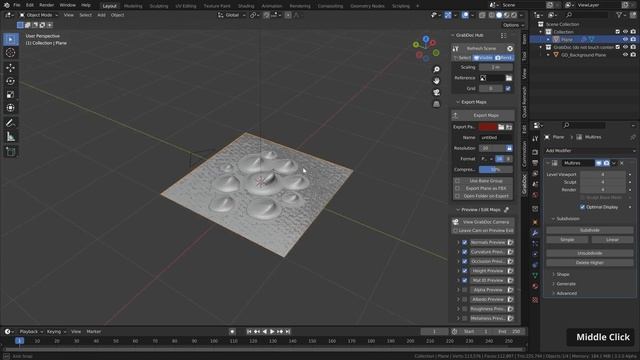Click the Refresh Scene button
This screenshot has height=360, width=640.
(481, 49)
